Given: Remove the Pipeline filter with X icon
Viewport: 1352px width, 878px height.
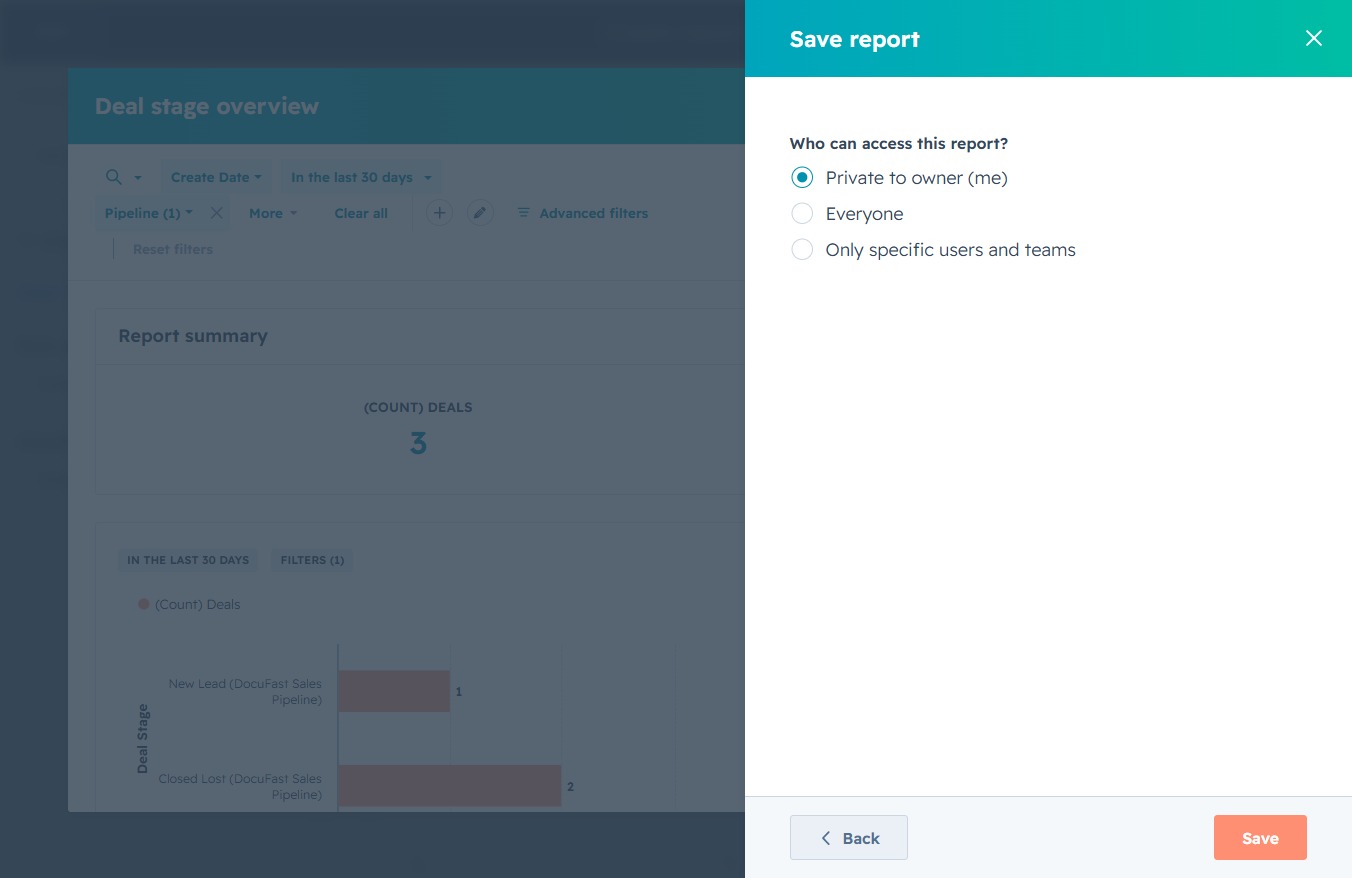Looking at the screenshot, I should tap(216, 213).
